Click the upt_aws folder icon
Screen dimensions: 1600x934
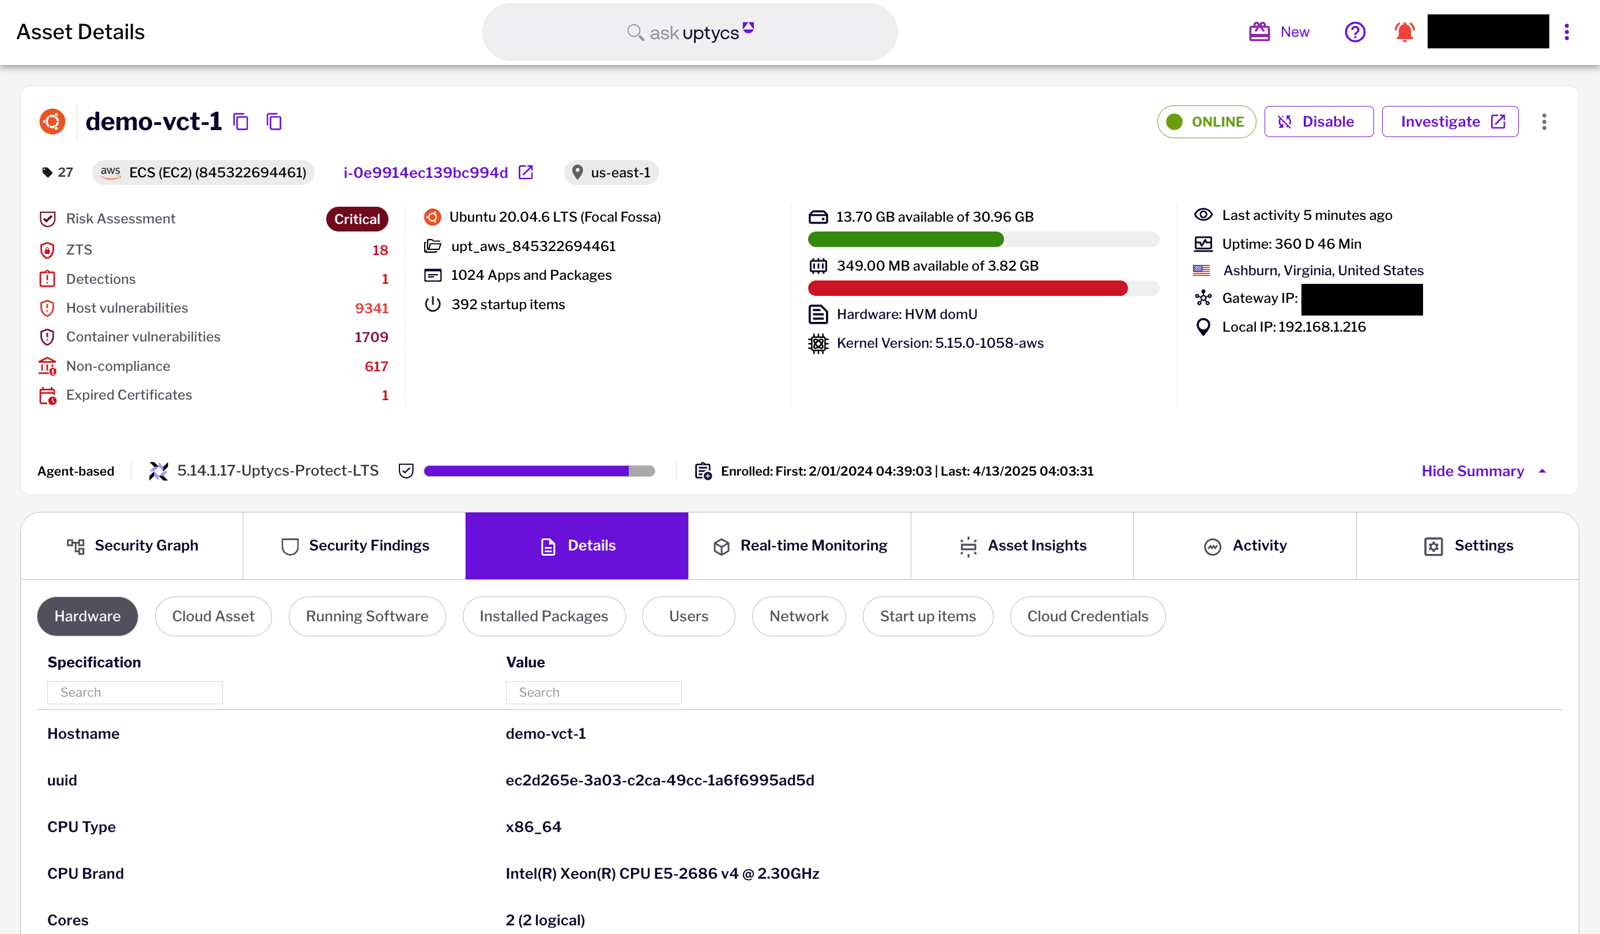pyautogui.click(x=433, y=246)
